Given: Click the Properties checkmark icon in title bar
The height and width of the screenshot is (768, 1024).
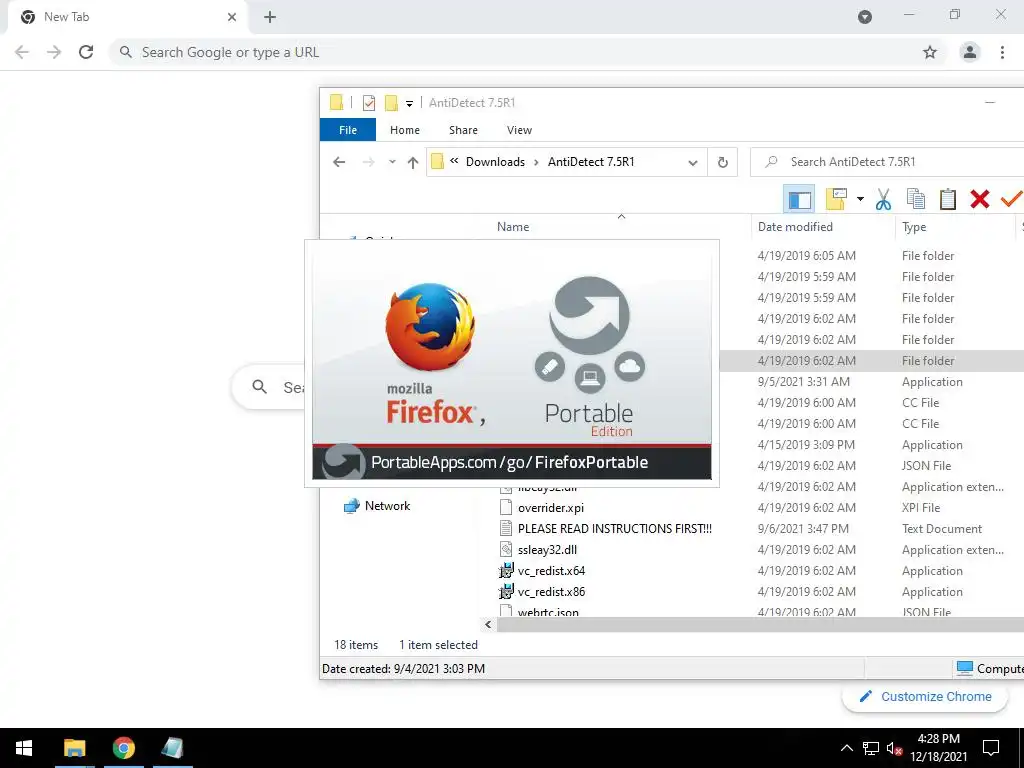Looking at the screenshot, I should [369, 103].
